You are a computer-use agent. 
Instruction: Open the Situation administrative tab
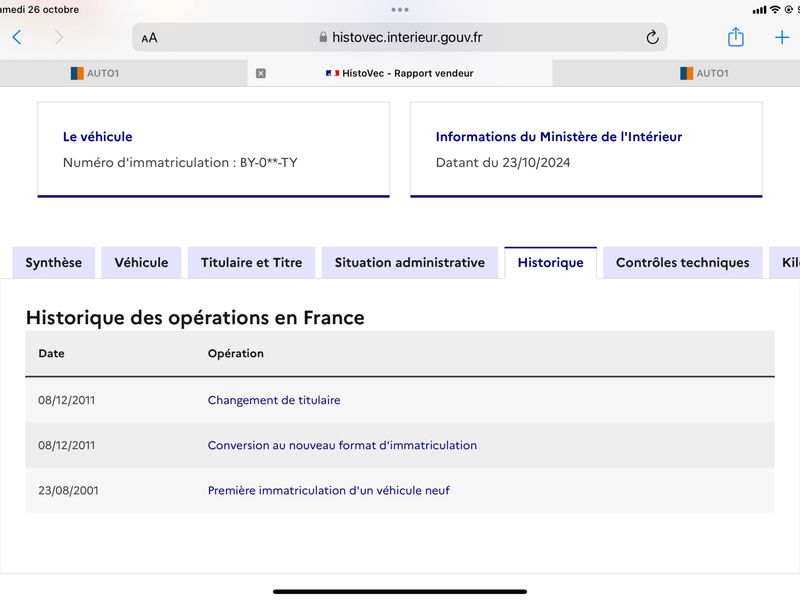(x=410, y=263)
